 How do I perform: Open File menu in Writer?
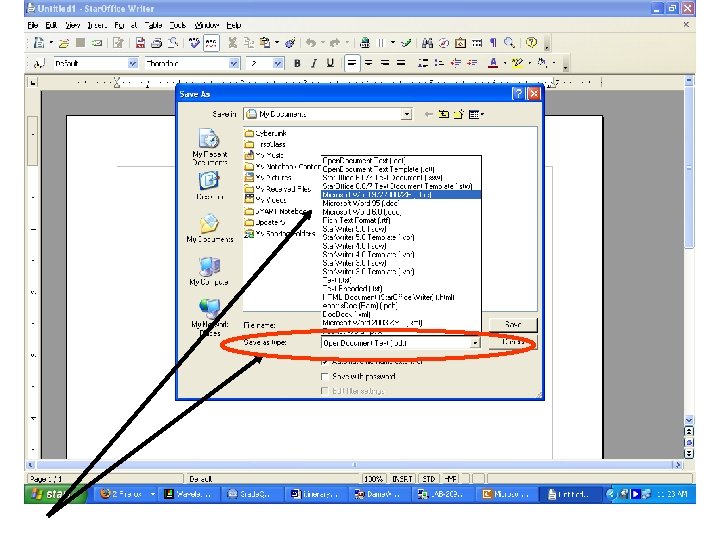(33, 25)
